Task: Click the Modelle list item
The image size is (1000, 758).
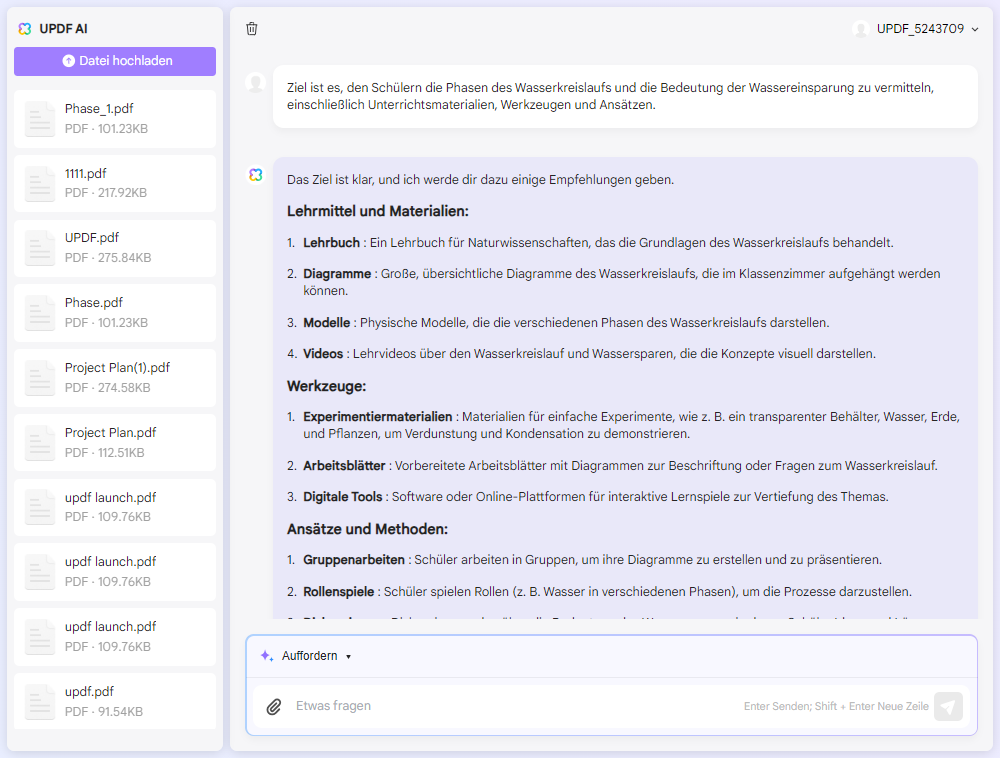Action: pyautogui.click(x=558, y=323)
